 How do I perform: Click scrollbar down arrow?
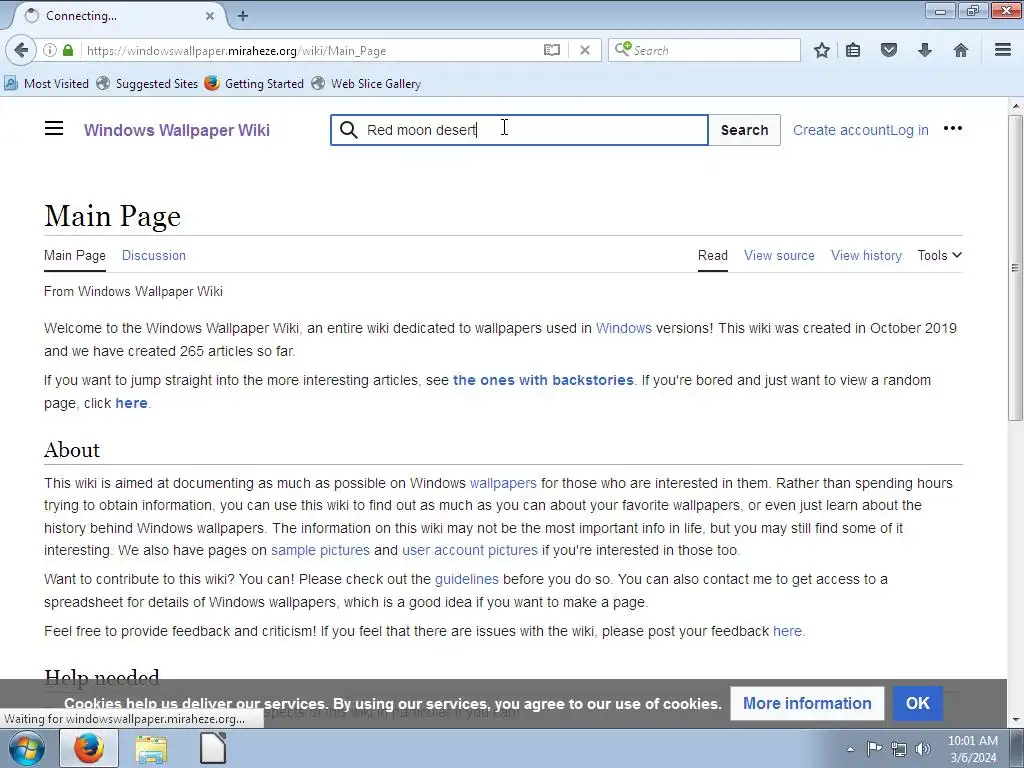[1015, 720]
